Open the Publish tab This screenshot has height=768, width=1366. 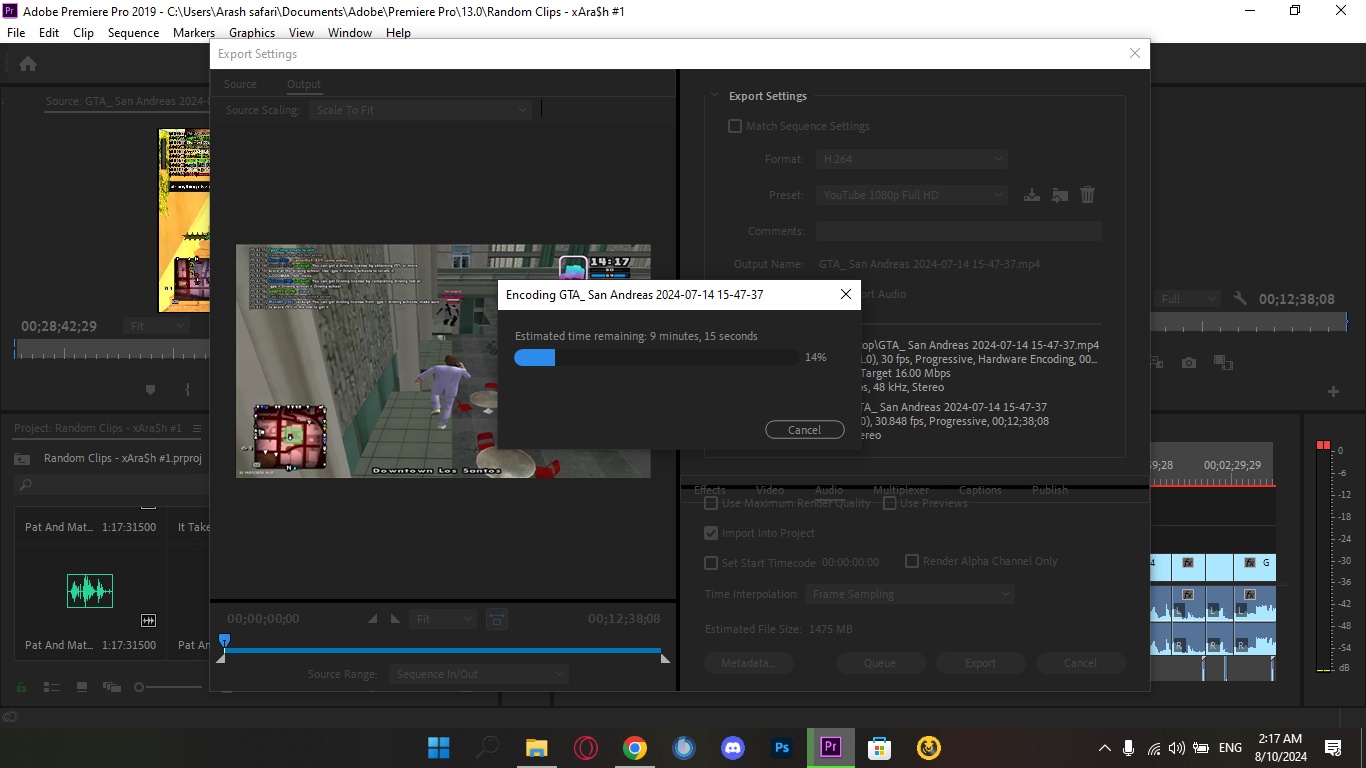pos(1050,490)
